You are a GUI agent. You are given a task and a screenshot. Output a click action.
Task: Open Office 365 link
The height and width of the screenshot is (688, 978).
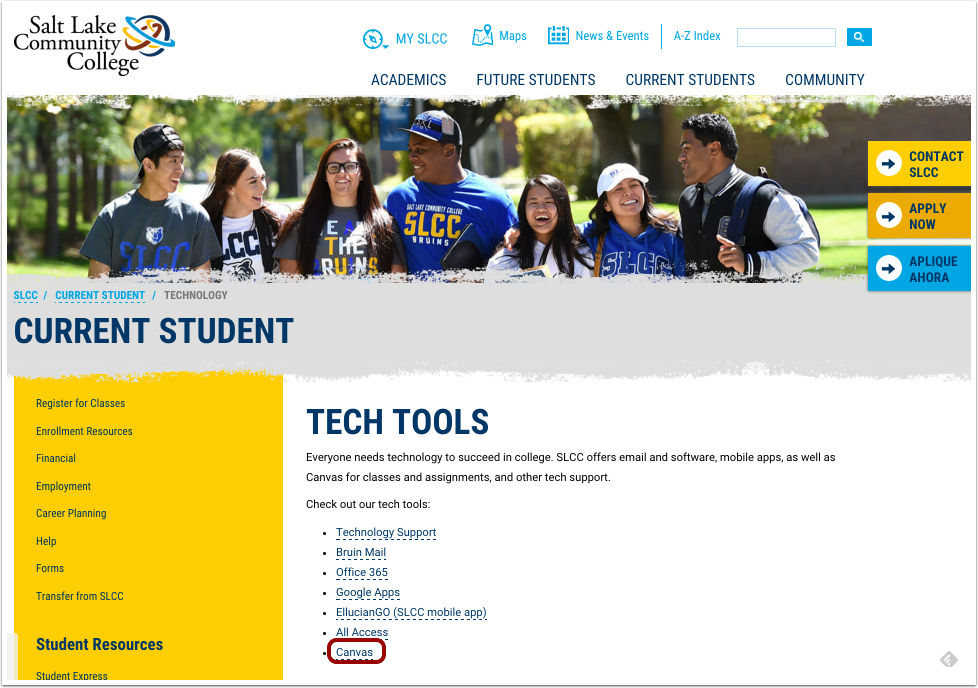[x=361, y=573]
